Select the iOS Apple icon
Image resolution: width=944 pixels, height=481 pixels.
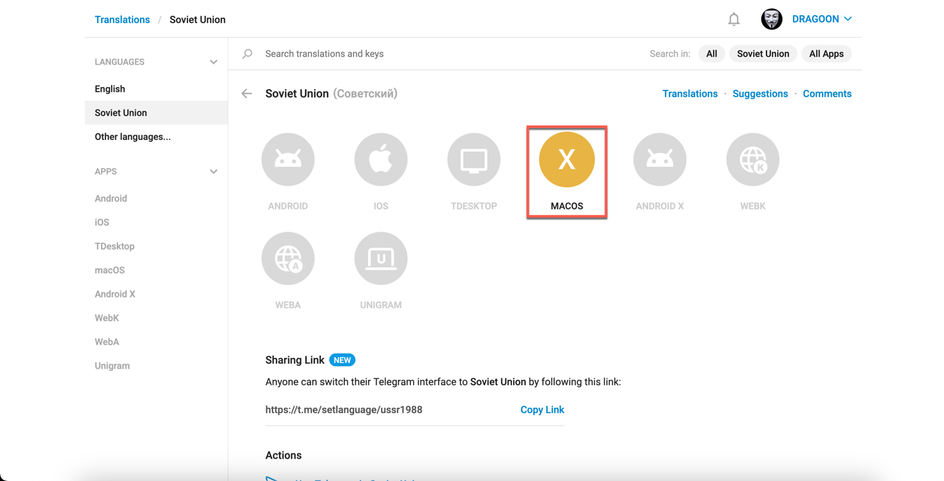380,160
